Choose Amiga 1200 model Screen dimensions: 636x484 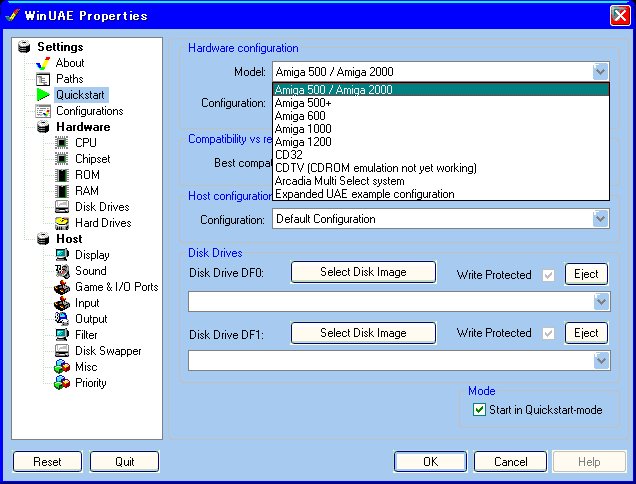tap(441, 142)
